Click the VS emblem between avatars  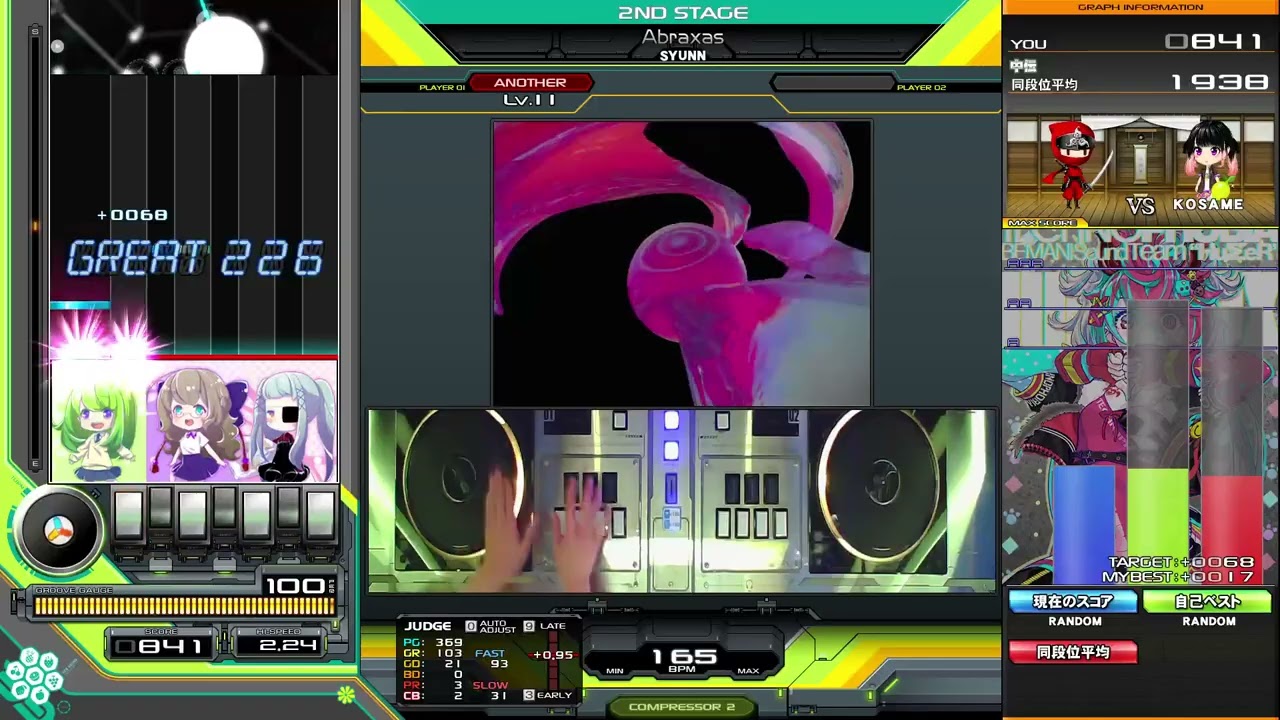(1141, 205)
